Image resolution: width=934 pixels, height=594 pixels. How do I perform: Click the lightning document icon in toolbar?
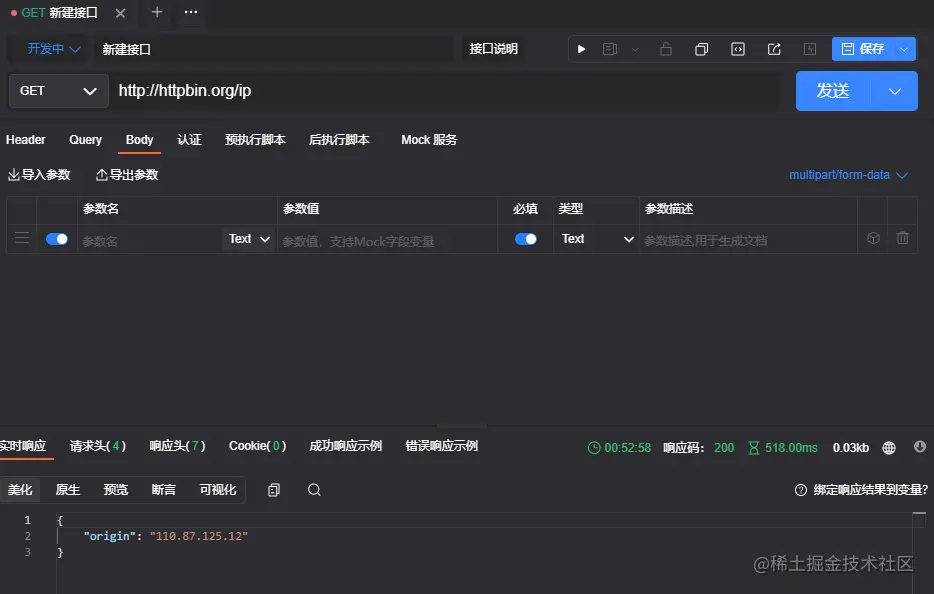810,49
